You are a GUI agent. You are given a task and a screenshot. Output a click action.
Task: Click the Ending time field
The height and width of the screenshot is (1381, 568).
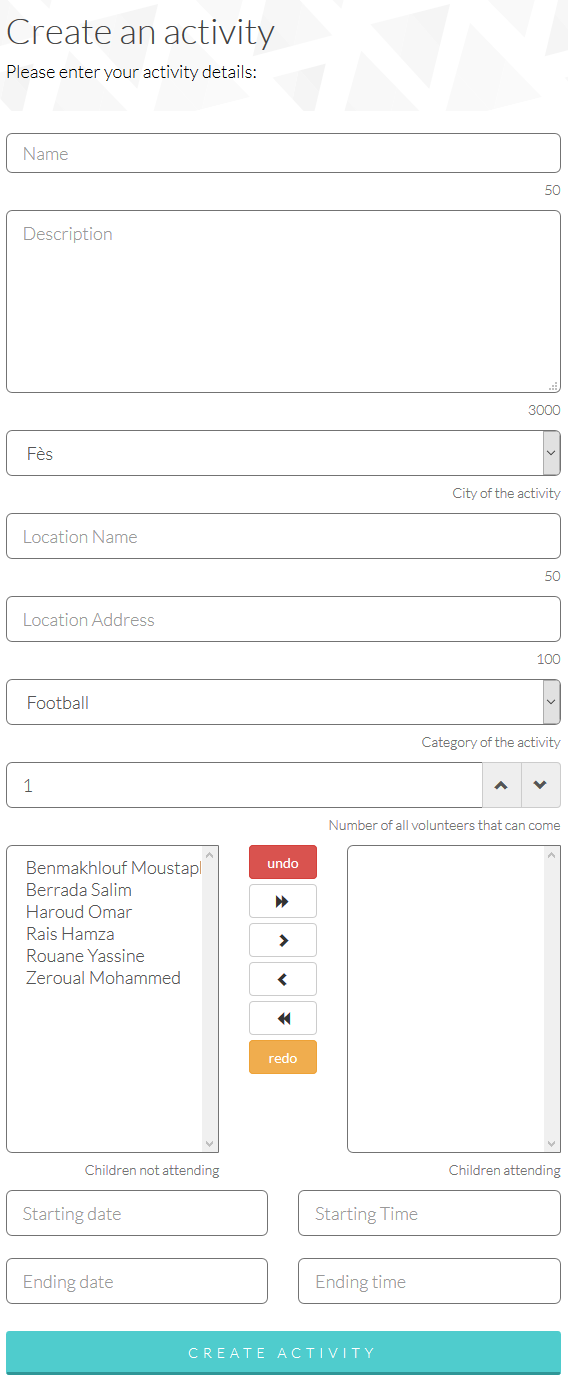tap(429, 1281)
